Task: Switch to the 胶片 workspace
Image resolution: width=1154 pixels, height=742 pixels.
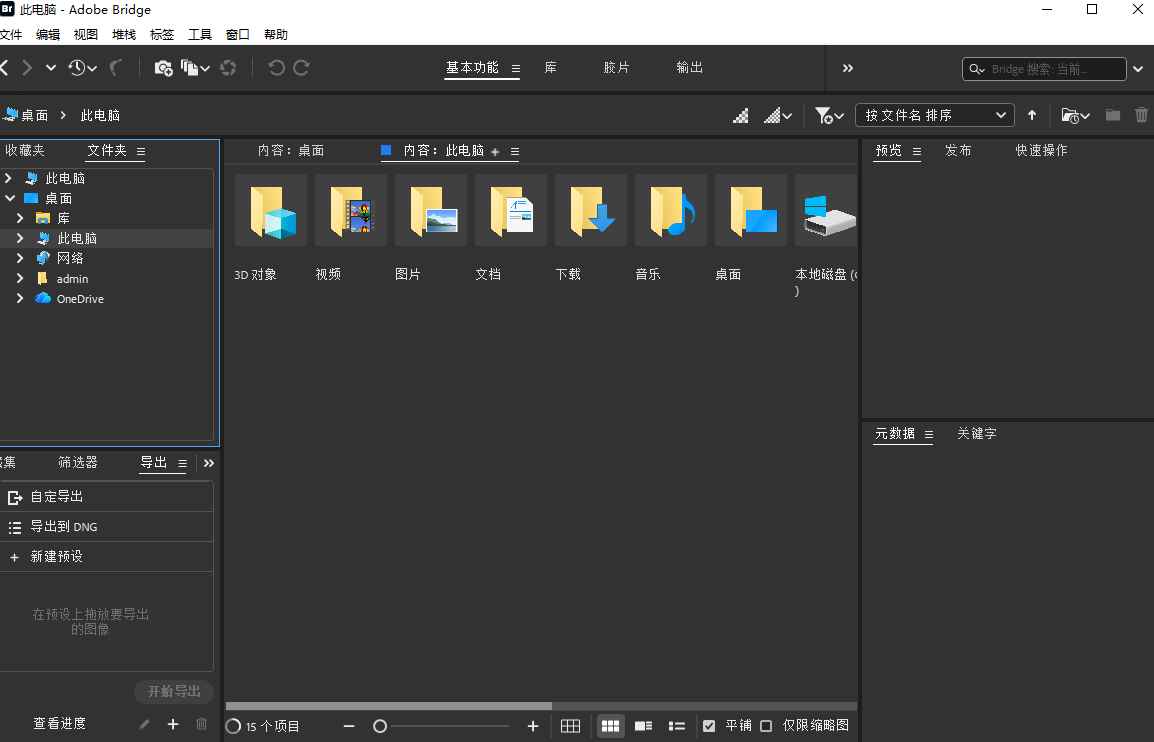Action: tap(616, 68)
